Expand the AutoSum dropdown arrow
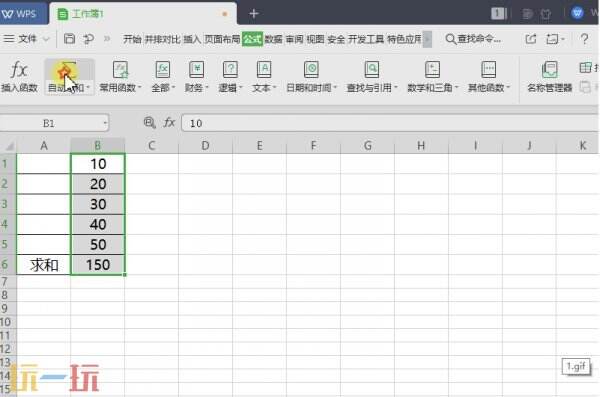The width and height of the screenshot is (600, 397). pos(88,88)
